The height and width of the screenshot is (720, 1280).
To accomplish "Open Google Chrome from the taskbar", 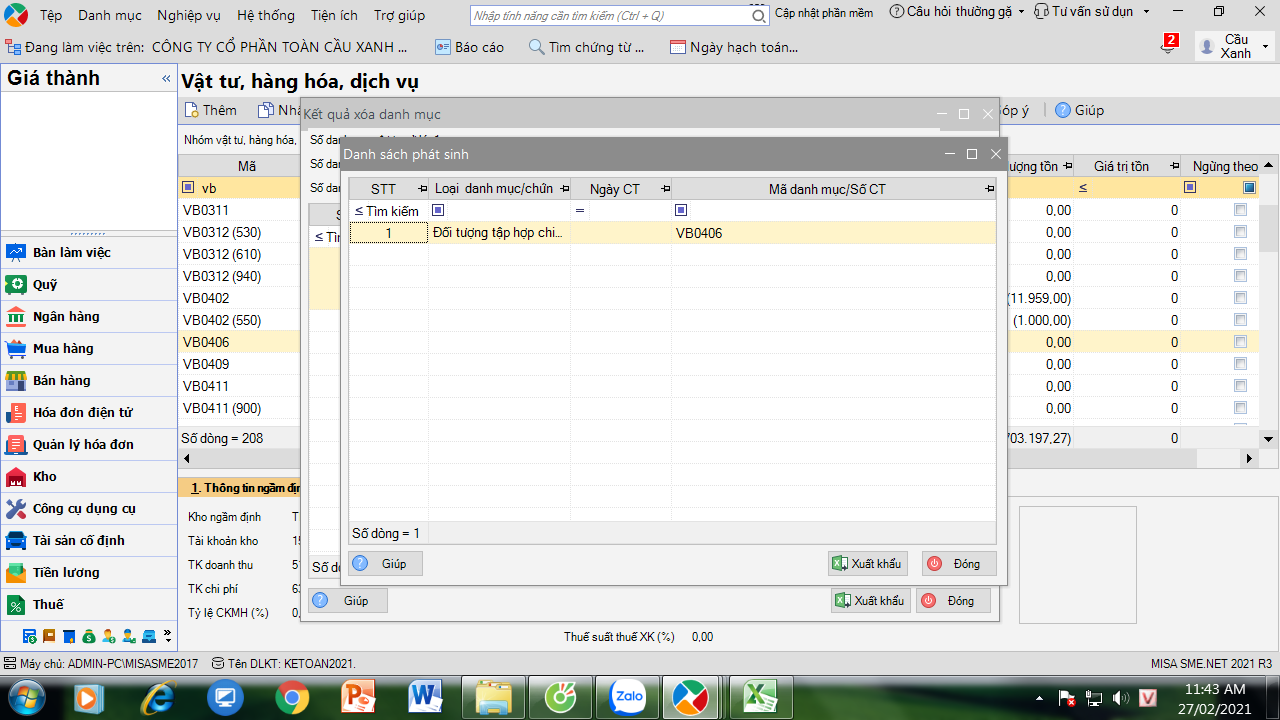I will click(292, 697).
